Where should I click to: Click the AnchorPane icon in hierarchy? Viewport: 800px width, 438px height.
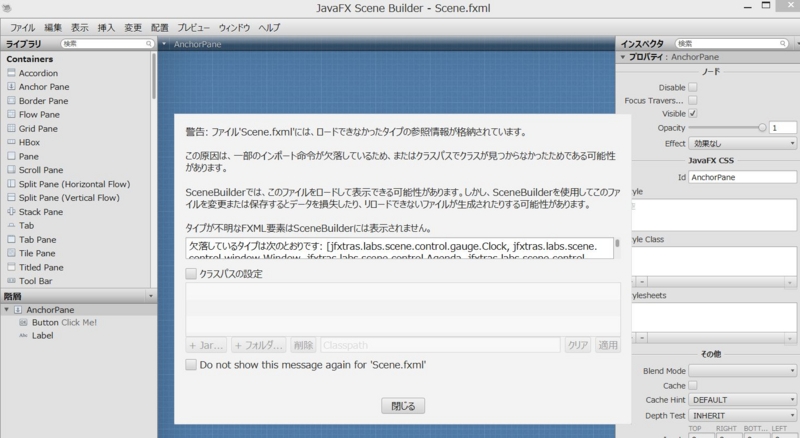tap(18, 310)
